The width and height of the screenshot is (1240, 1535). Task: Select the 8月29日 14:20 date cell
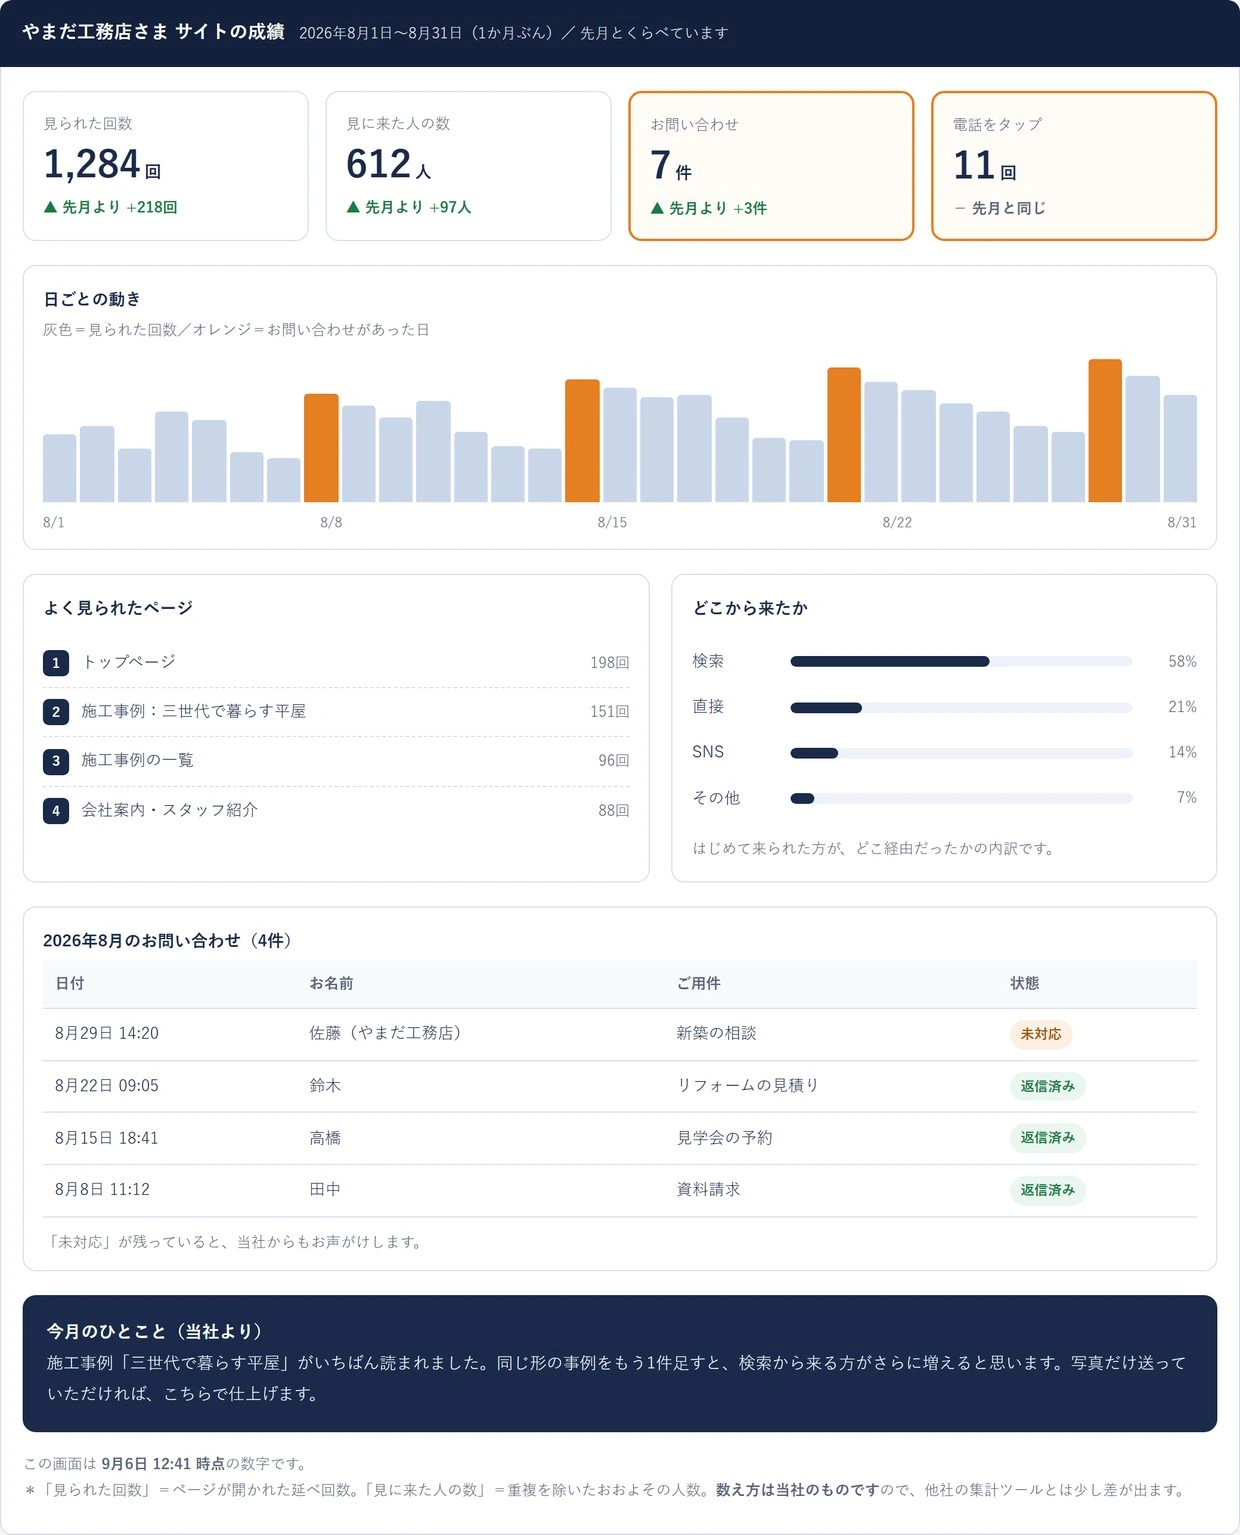coord(107,1034)
